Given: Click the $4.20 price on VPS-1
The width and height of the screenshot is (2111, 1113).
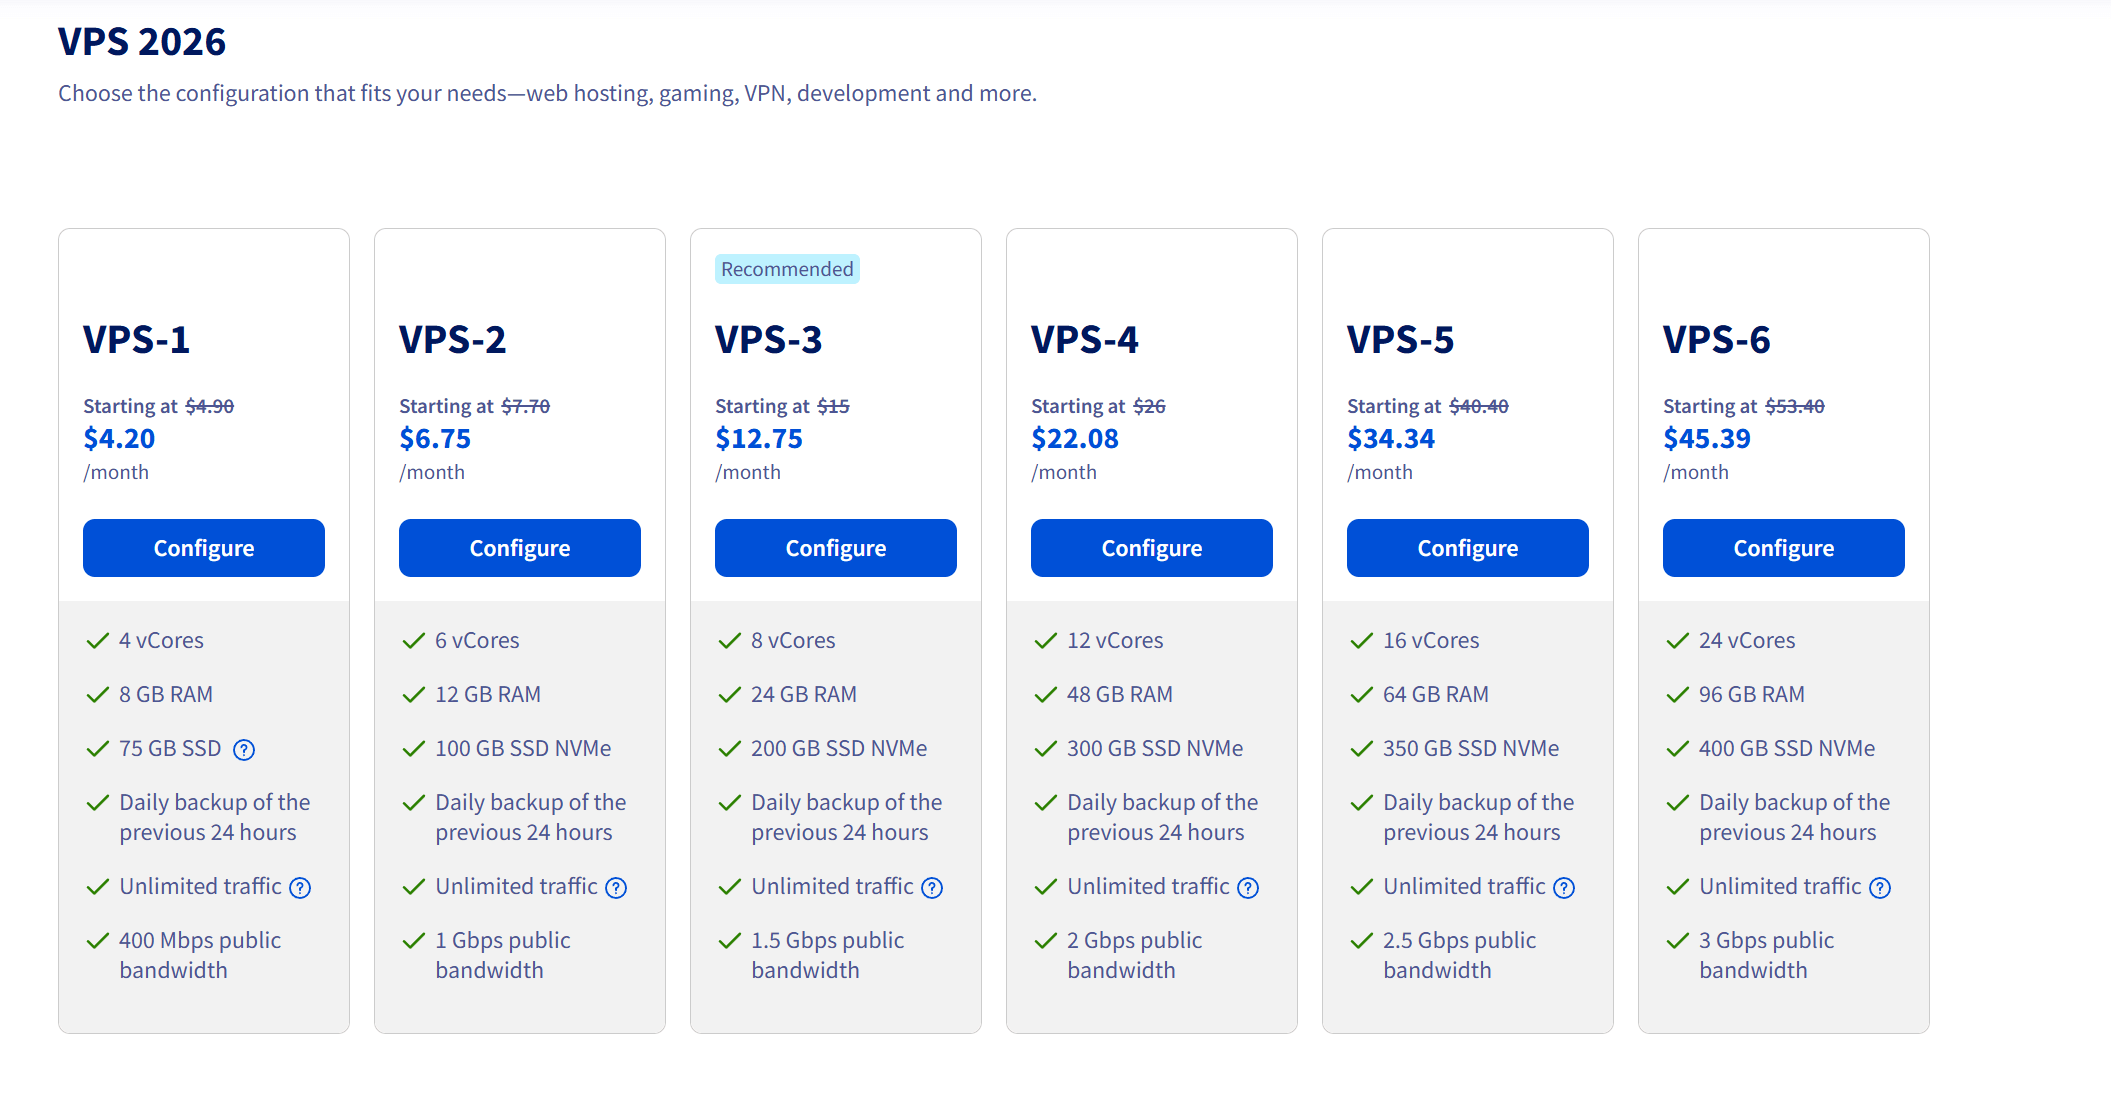Looking at the screenshot, I should pos(119,438).
